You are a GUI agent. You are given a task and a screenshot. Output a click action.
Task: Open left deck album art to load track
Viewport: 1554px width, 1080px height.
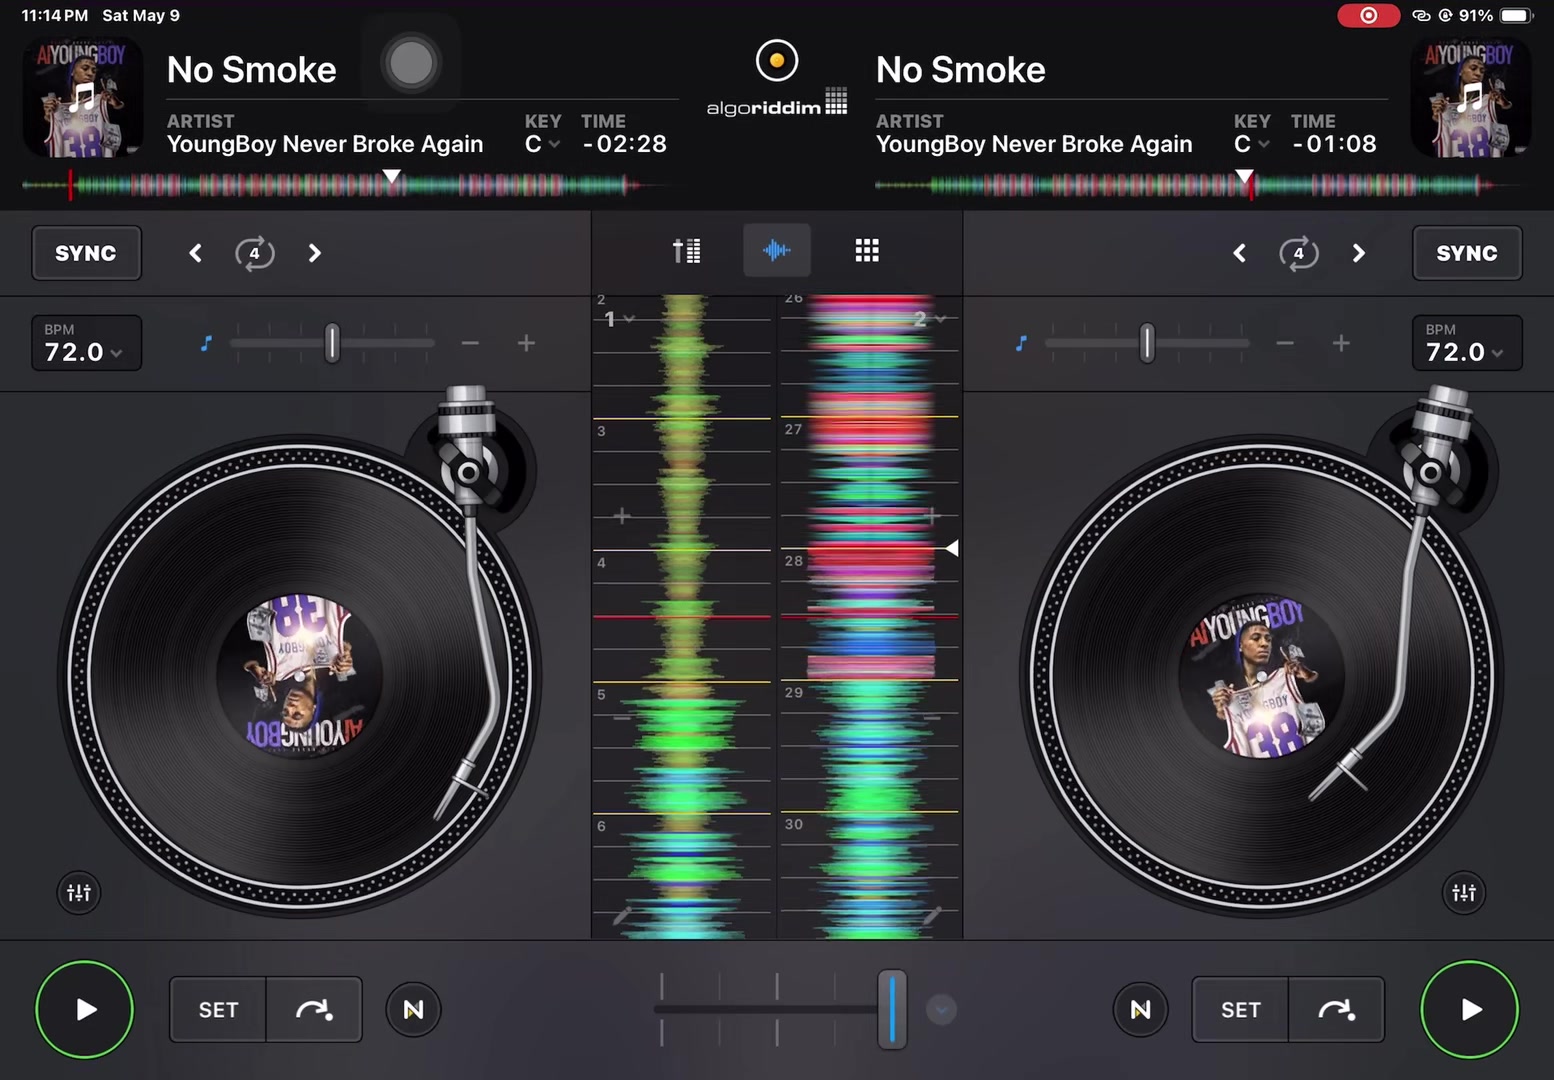pos(82,97)
